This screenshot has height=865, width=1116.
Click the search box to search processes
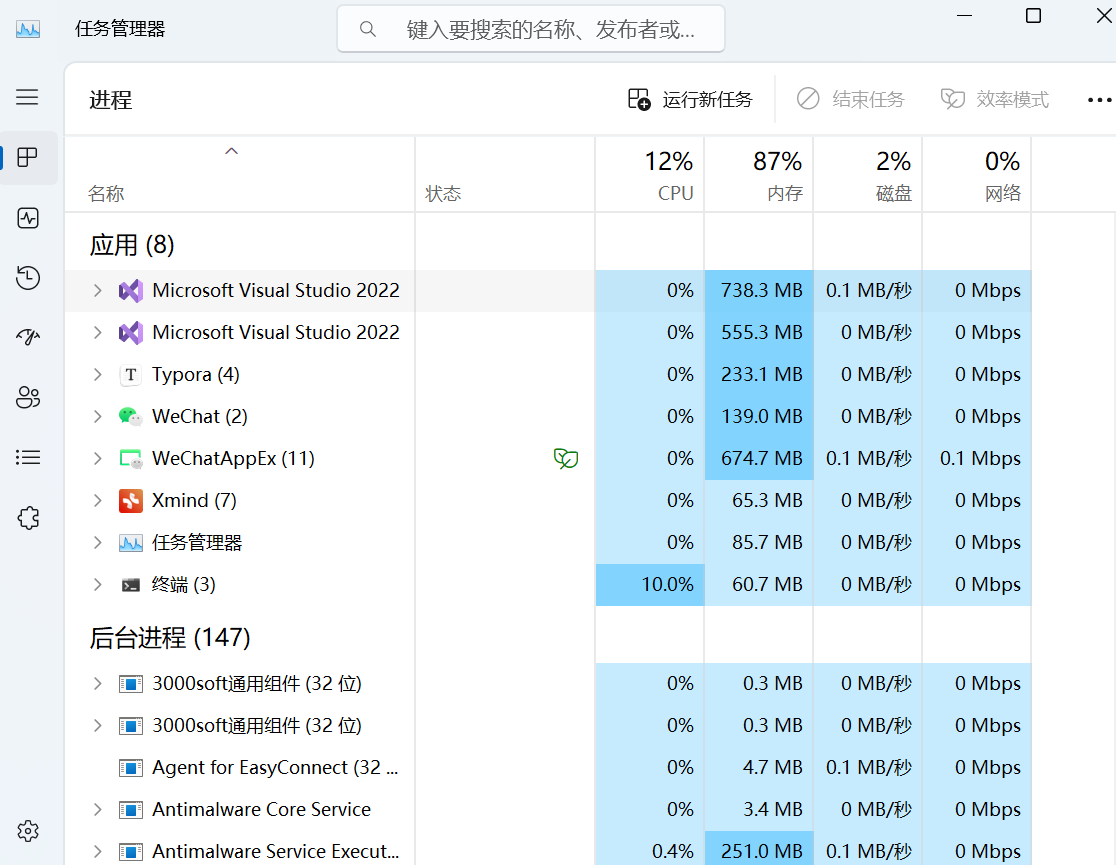[x=531, y=29]
